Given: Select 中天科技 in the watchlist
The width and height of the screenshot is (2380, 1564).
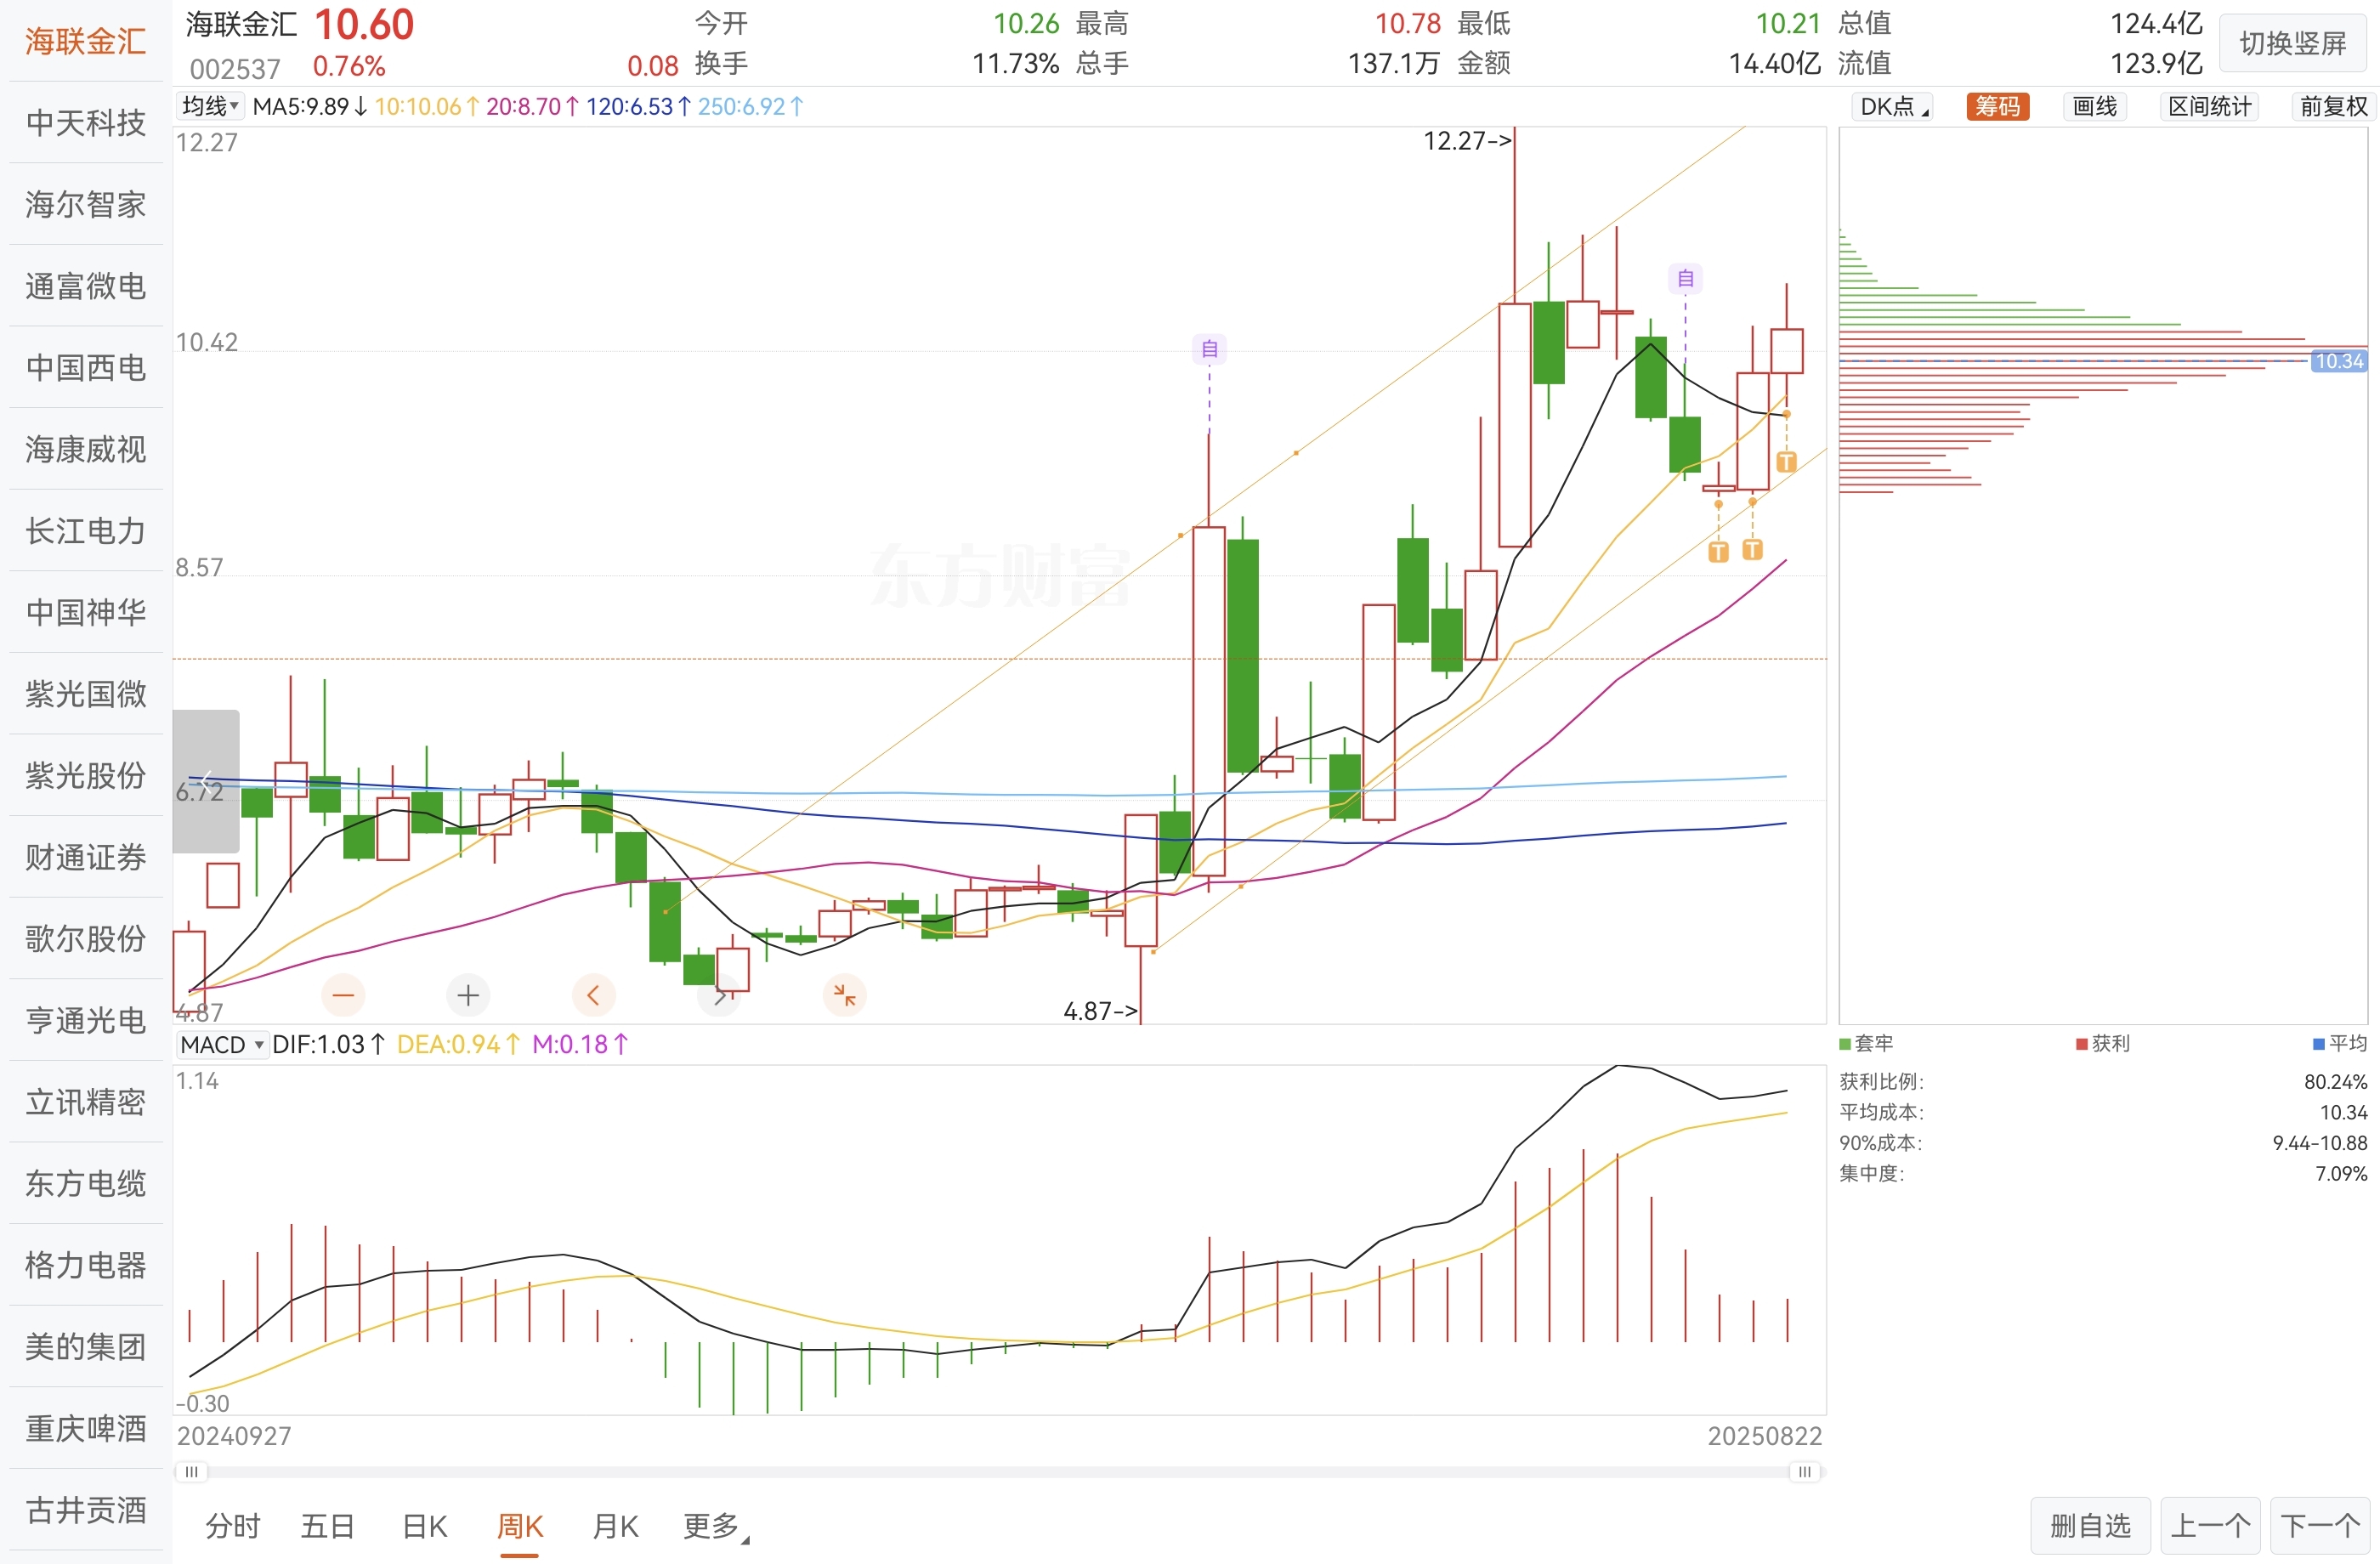Looking at the screenshot, I should (x=86, y=123).
